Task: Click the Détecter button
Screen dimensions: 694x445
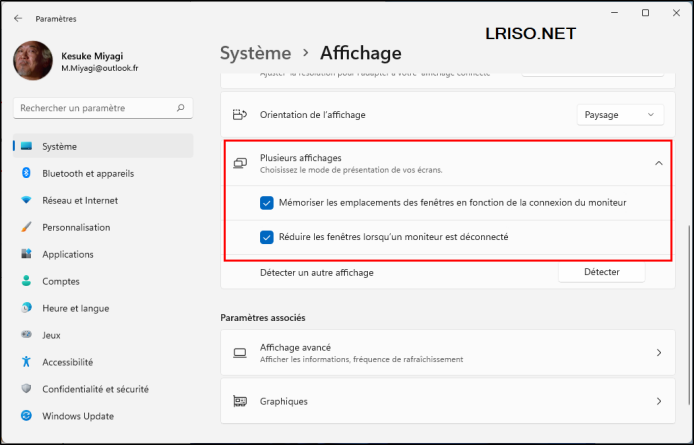Action: (x=601, y=272)
